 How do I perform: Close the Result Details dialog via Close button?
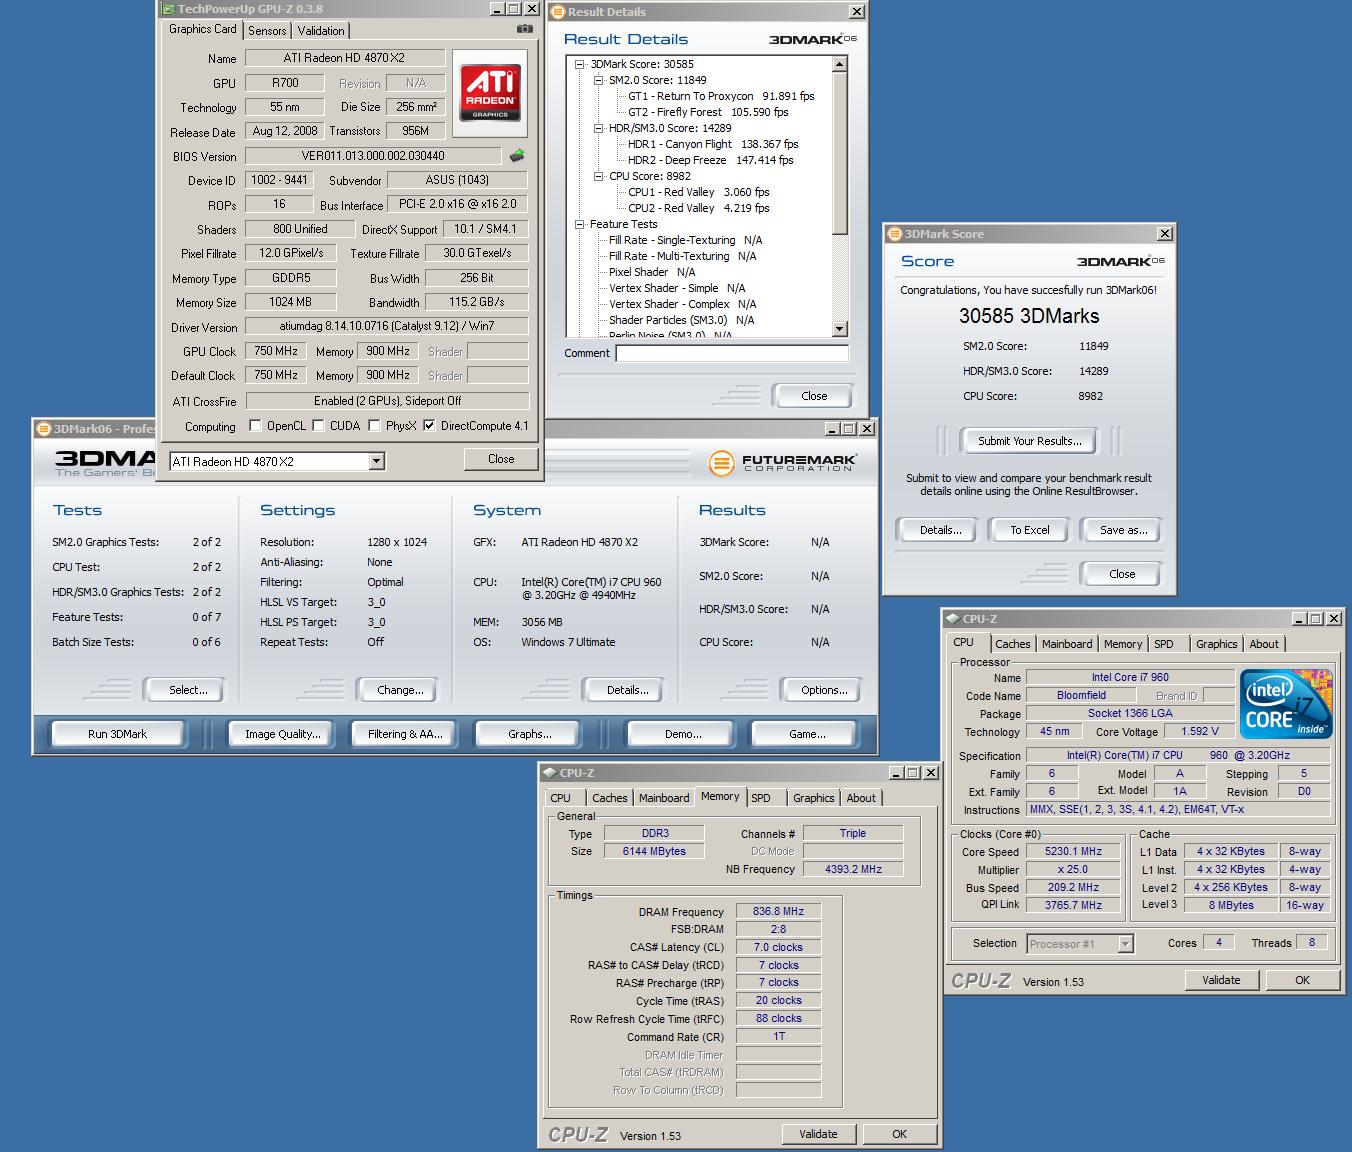click(814, 396)
